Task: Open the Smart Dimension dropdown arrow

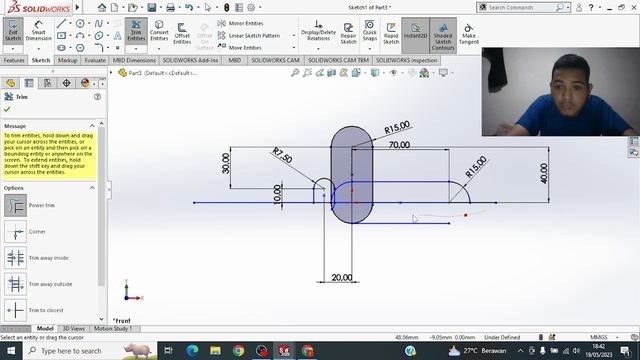Action: coord(38,49)
